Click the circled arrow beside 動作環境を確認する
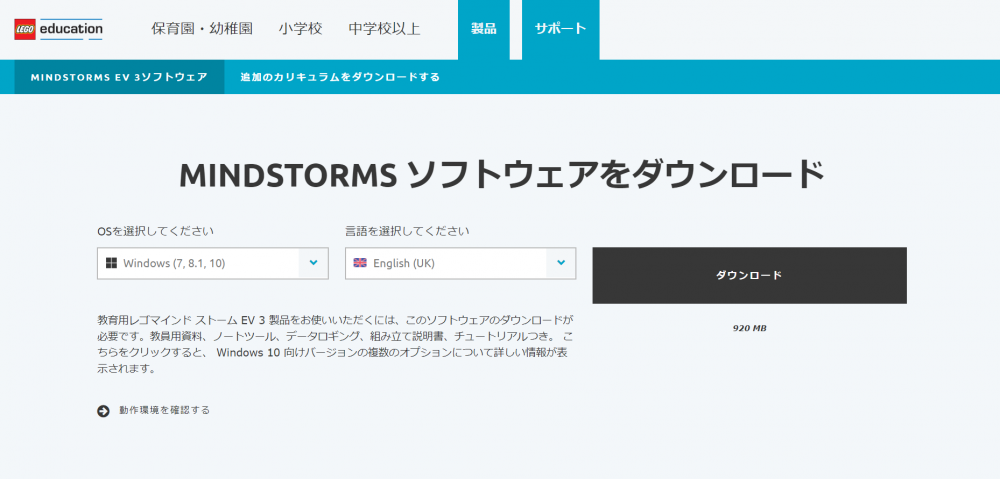 point(103,410)
